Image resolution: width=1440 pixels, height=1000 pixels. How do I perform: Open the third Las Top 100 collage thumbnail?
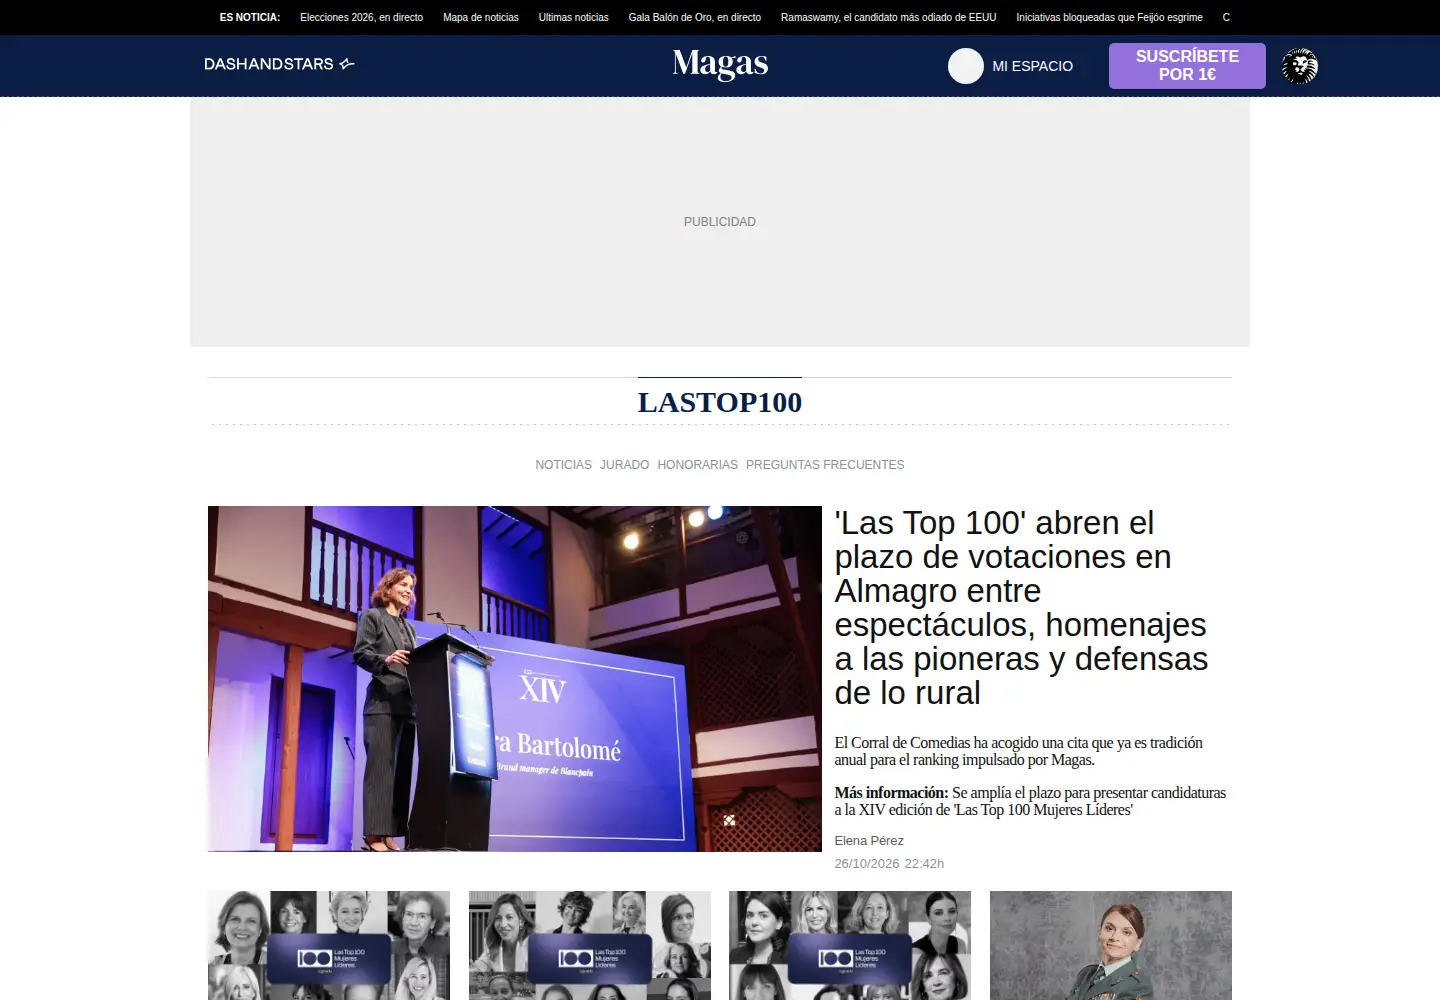(850, 945)
